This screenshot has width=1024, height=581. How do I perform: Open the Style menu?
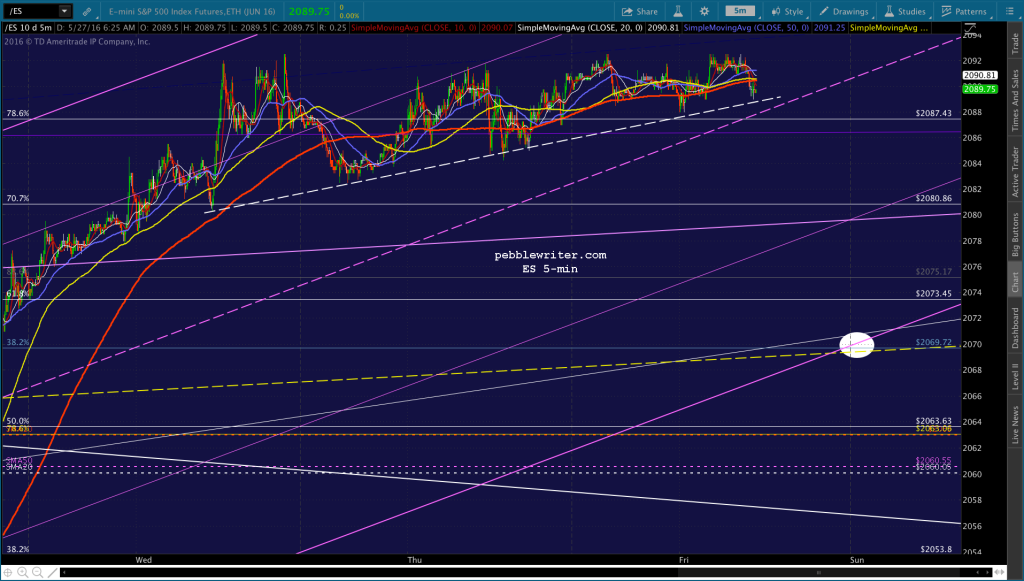pyautogui.click(x=787, y=11)
